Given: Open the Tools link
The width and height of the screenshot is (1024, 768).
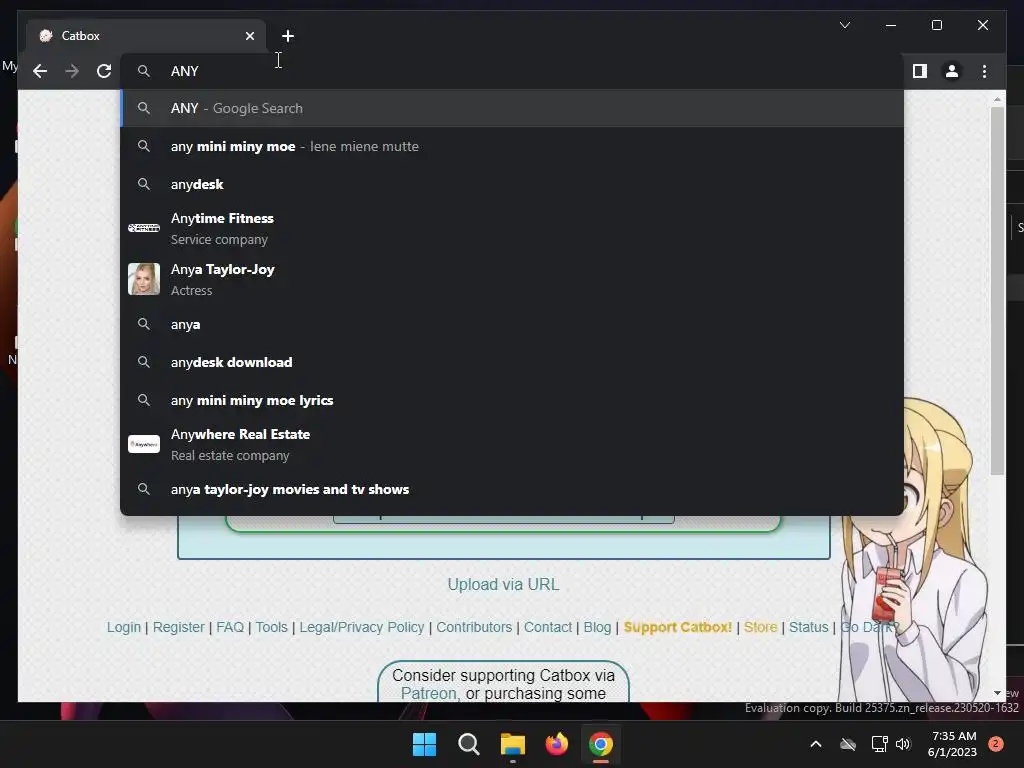Looking at the screenshot, I should [272, 627].
